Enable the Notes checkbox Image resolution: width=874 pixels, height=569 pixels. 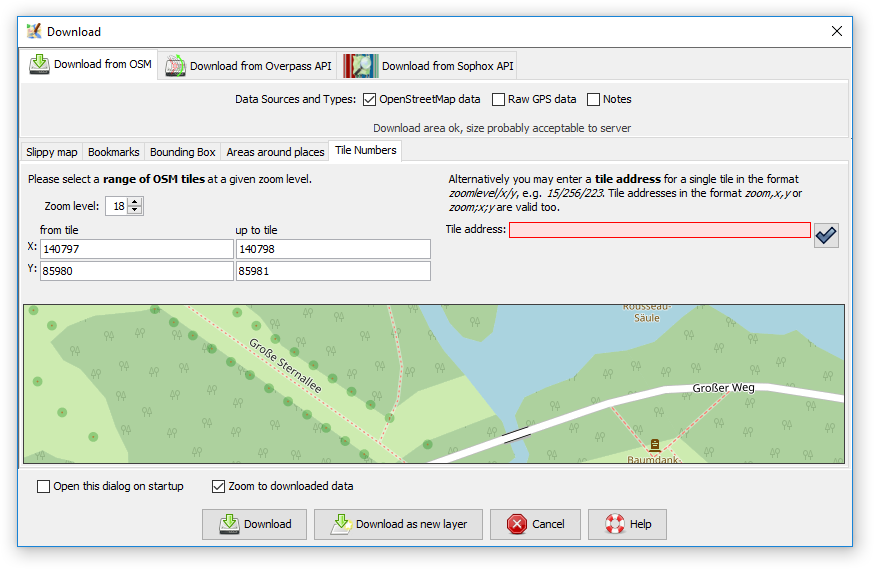pyautogui.click(x=593, y=100)
